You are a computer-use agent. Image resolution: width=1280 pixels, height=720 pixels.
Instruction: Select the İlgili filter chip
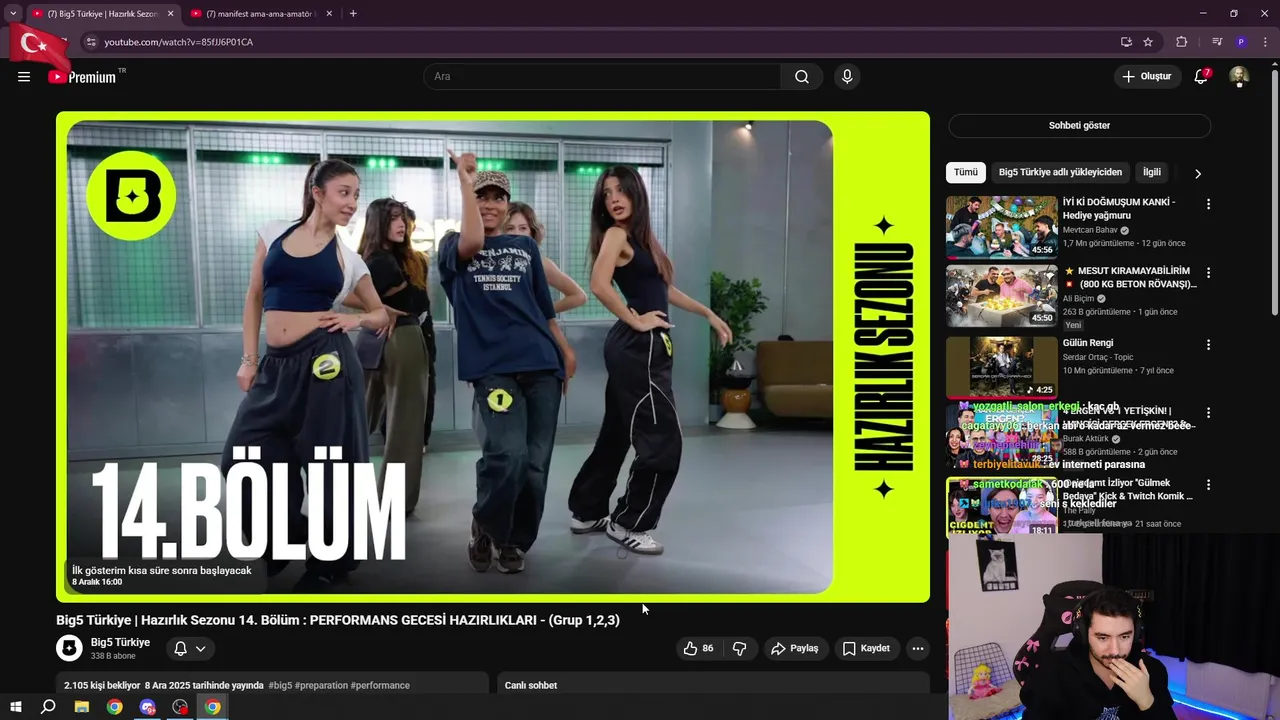tap(1152, 172)
